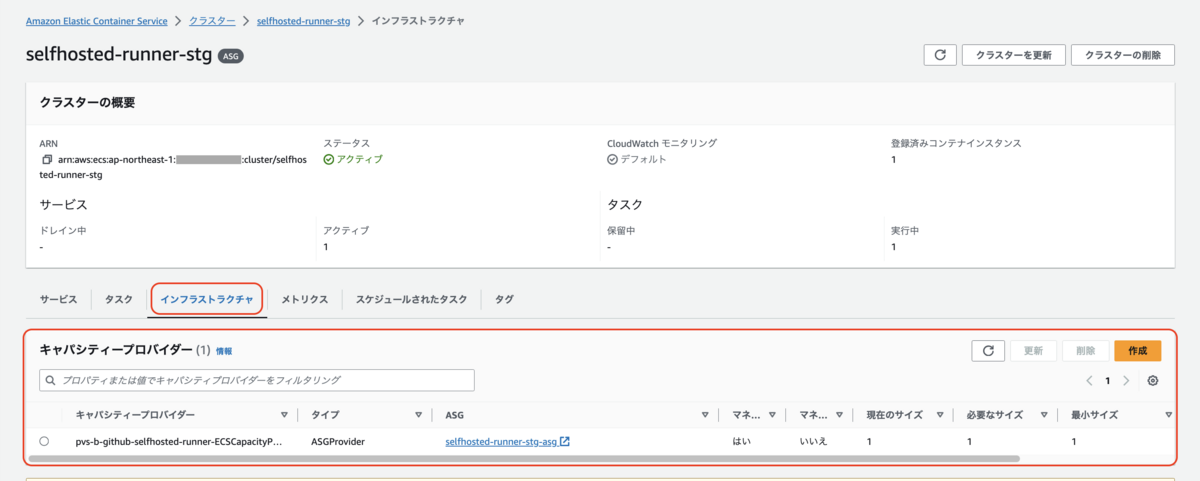Open the メトリクス tab
Screen dimensions: 1200x481
point(304,299)
